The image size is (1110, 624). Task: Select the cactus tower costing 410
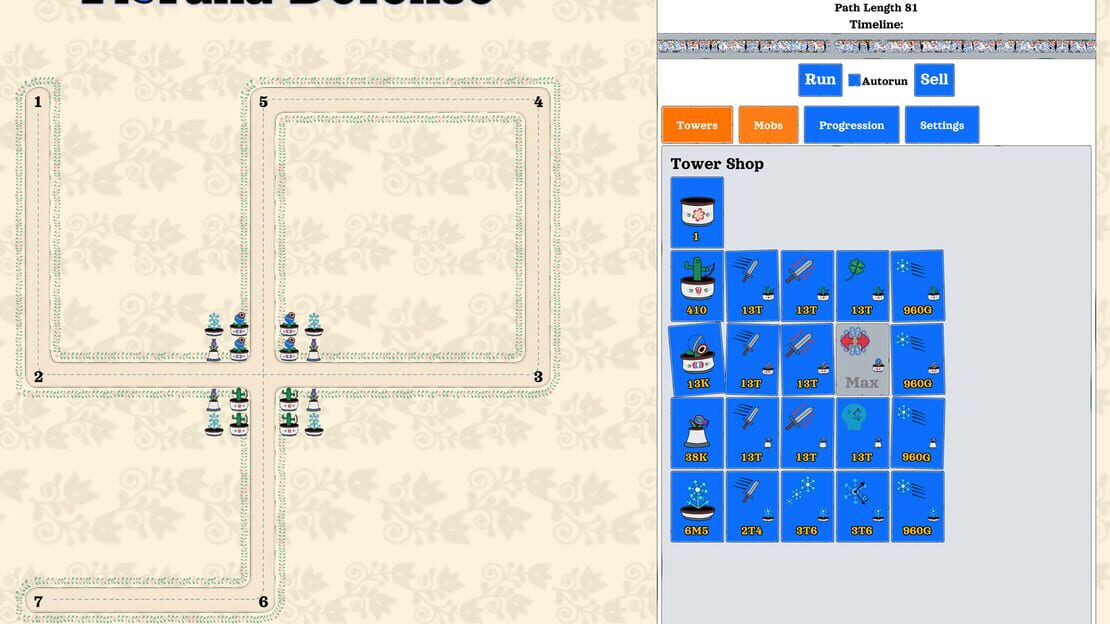coord(697,285)
